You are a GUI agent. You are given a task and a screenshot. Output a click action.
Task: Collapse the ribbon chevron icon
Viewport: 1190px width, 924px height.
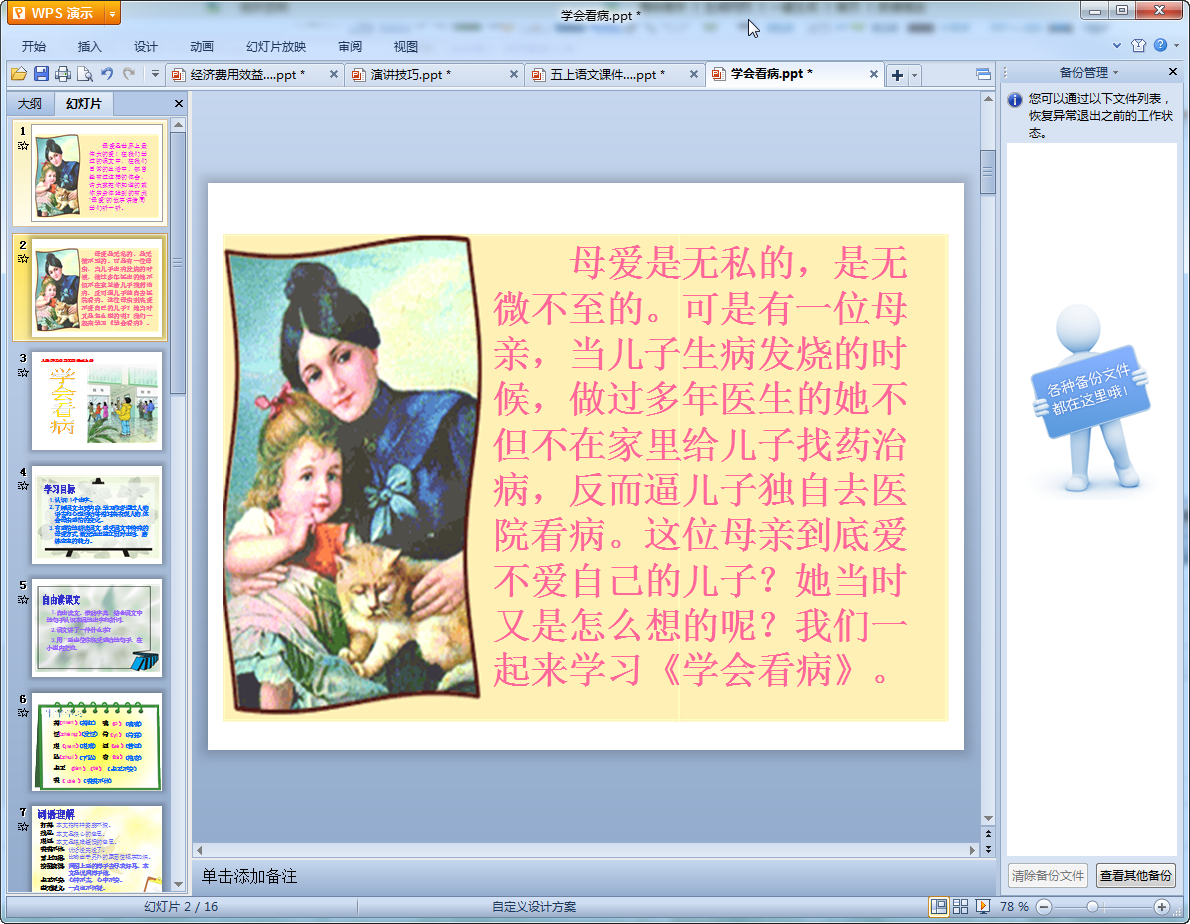pyautogui.click(x=1116, y=46)
